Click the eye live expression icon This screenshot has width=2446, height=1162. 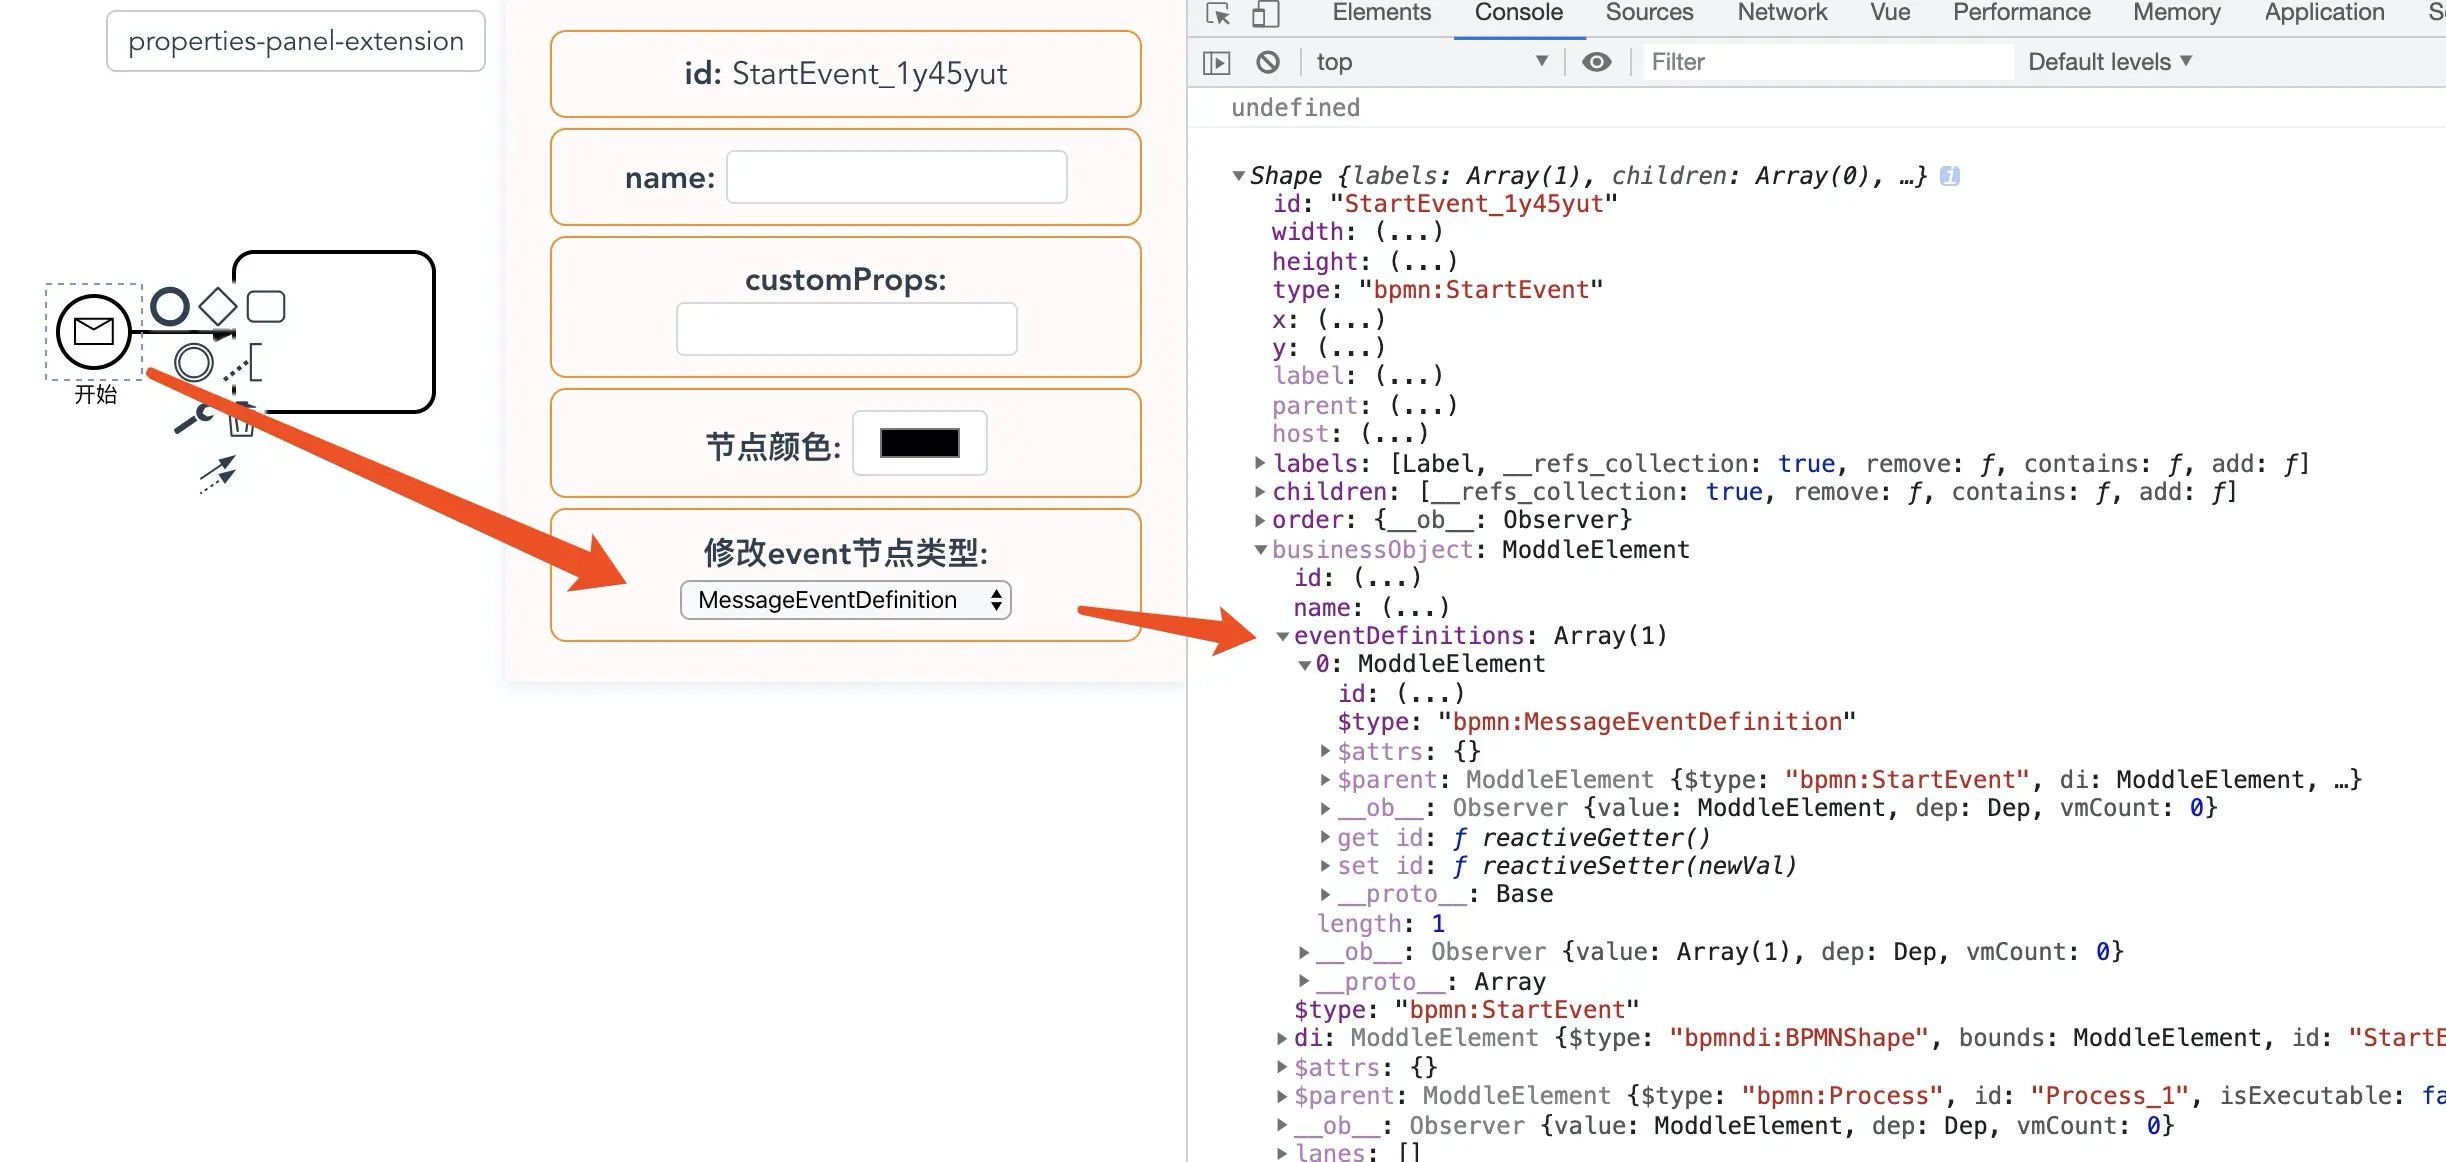[1597, 62]
